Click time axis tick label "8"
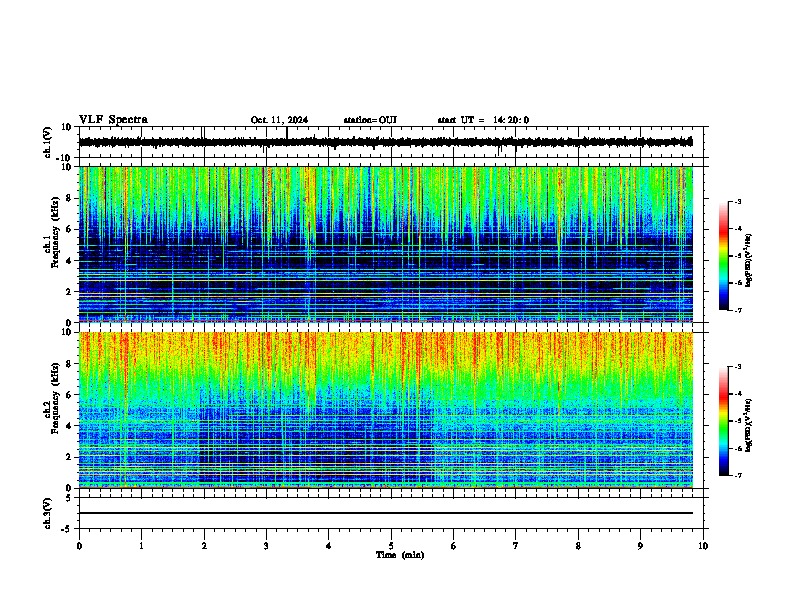Viewport: 792px width, 612px height. click(x=578, y=546)
